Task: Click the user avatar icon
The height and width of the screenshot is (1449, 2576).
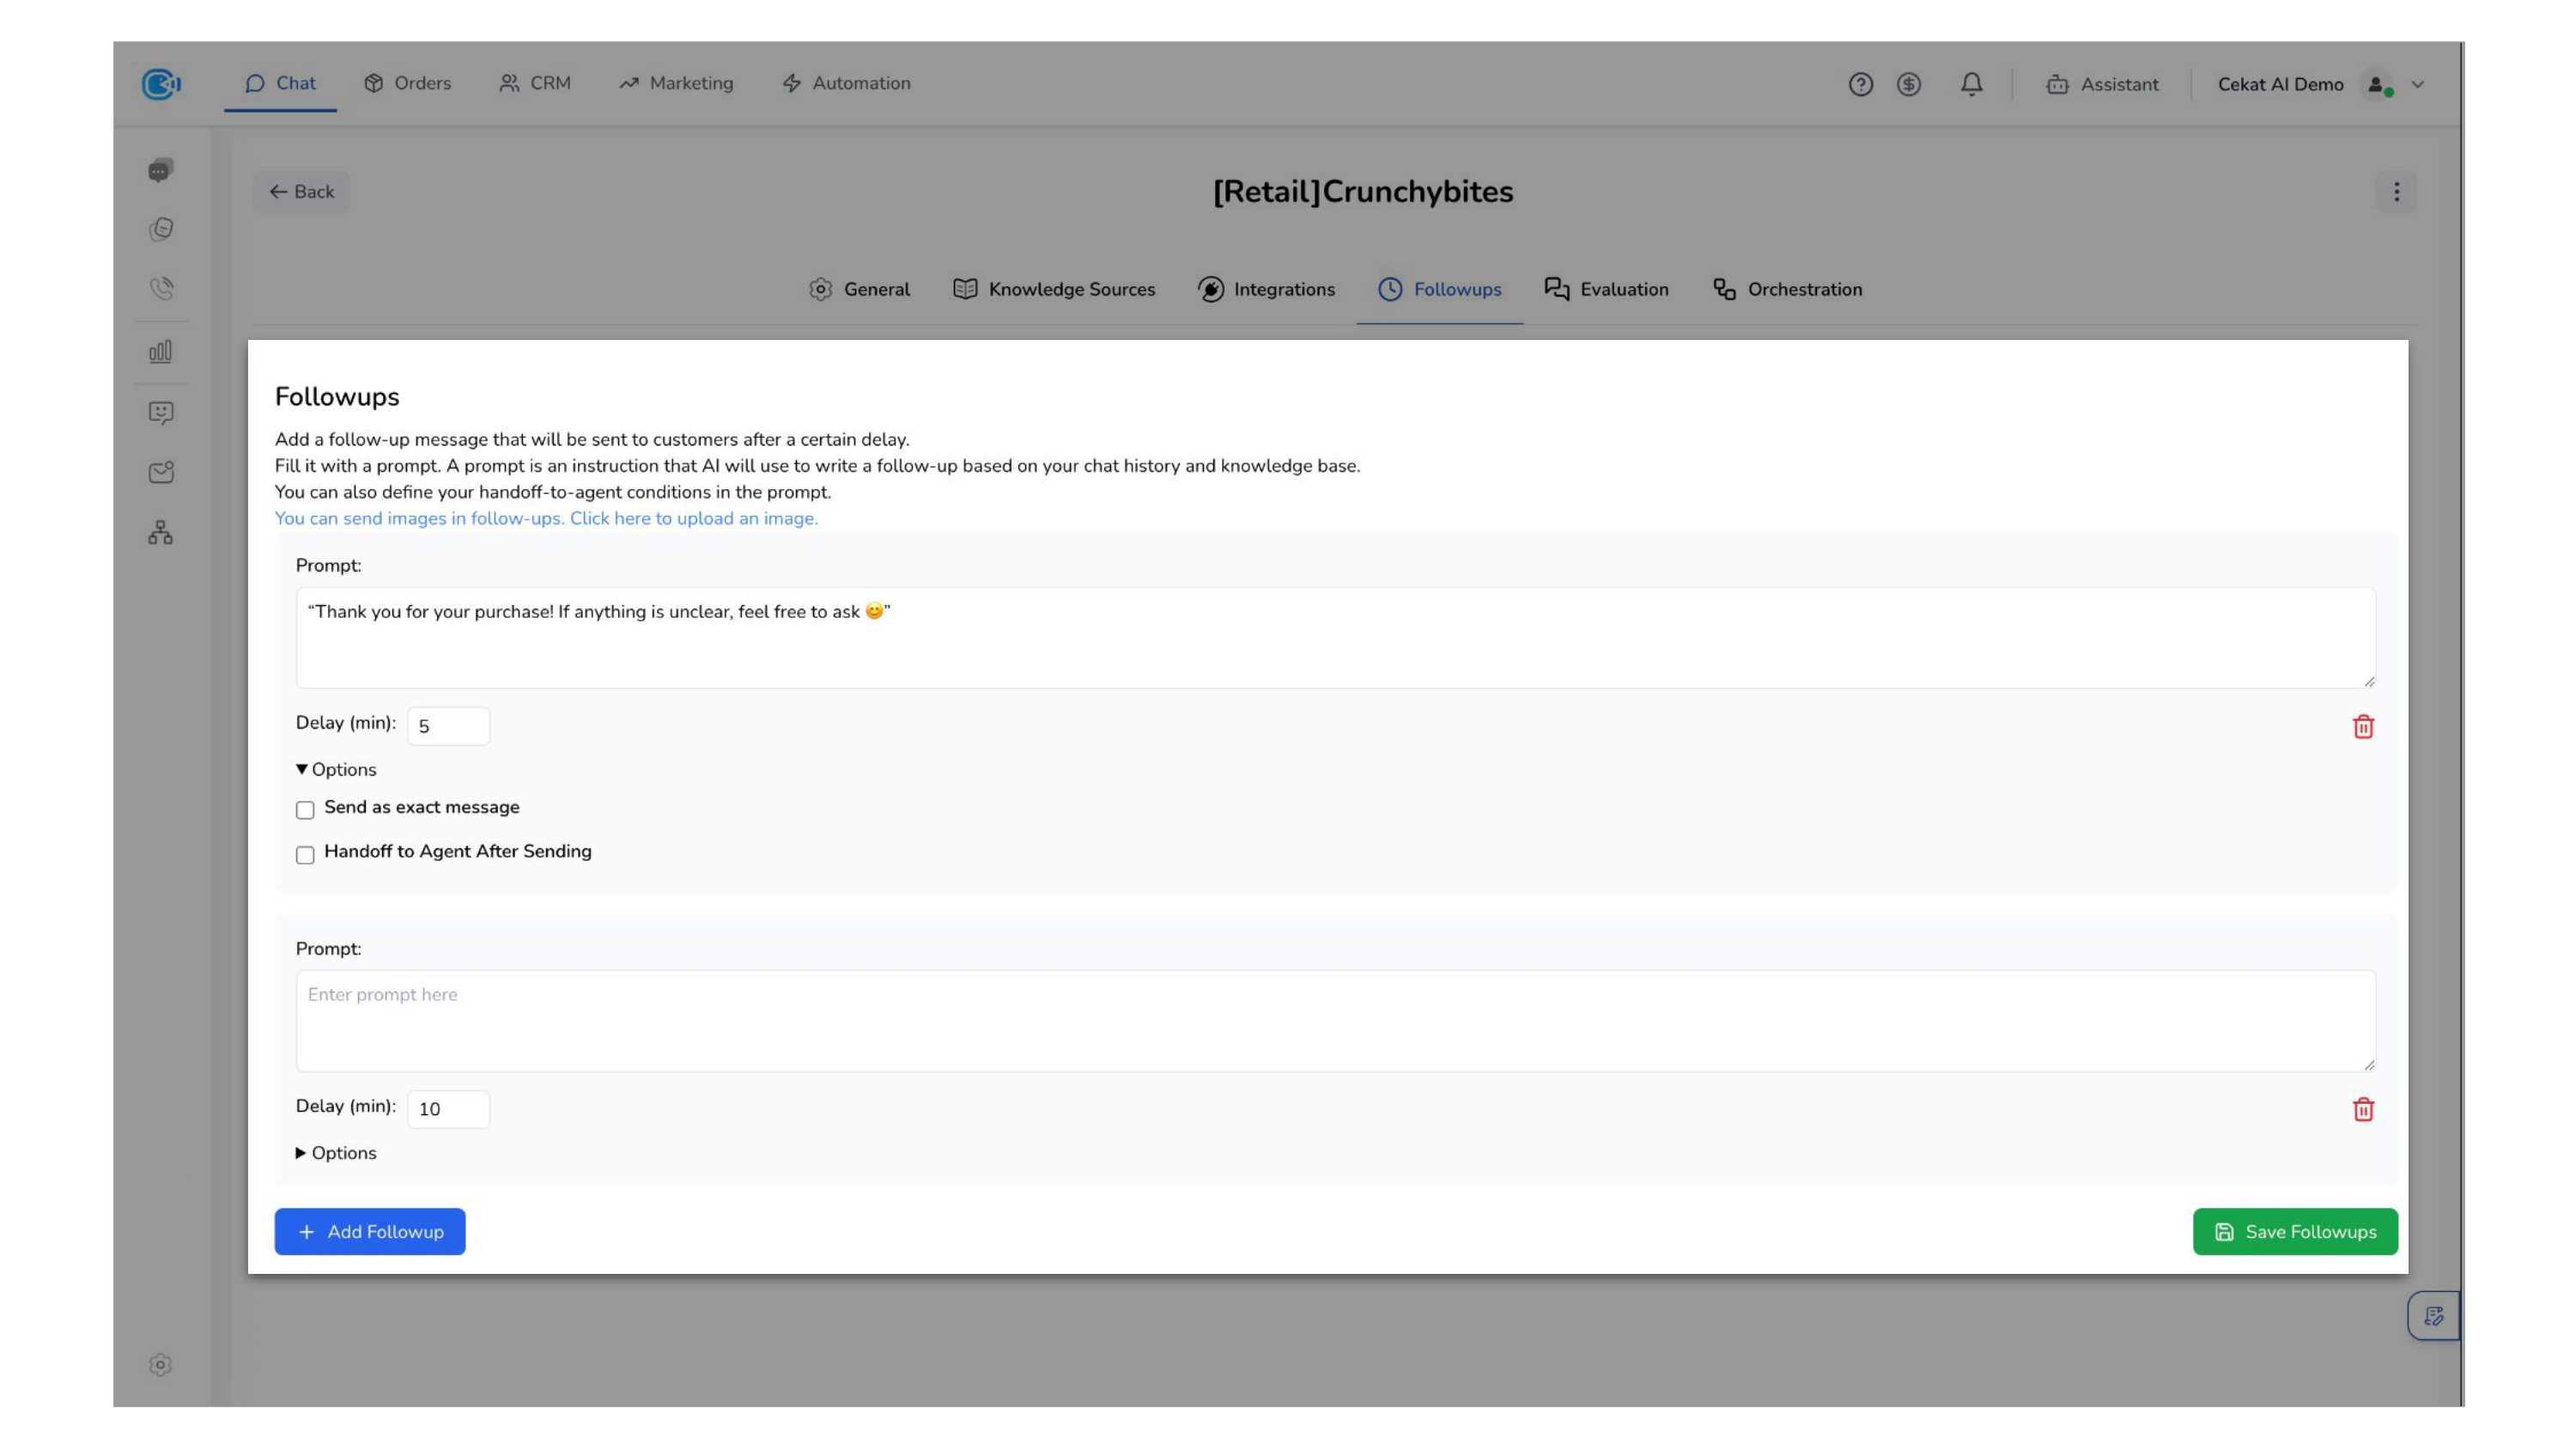Action: click(2378, 84)
